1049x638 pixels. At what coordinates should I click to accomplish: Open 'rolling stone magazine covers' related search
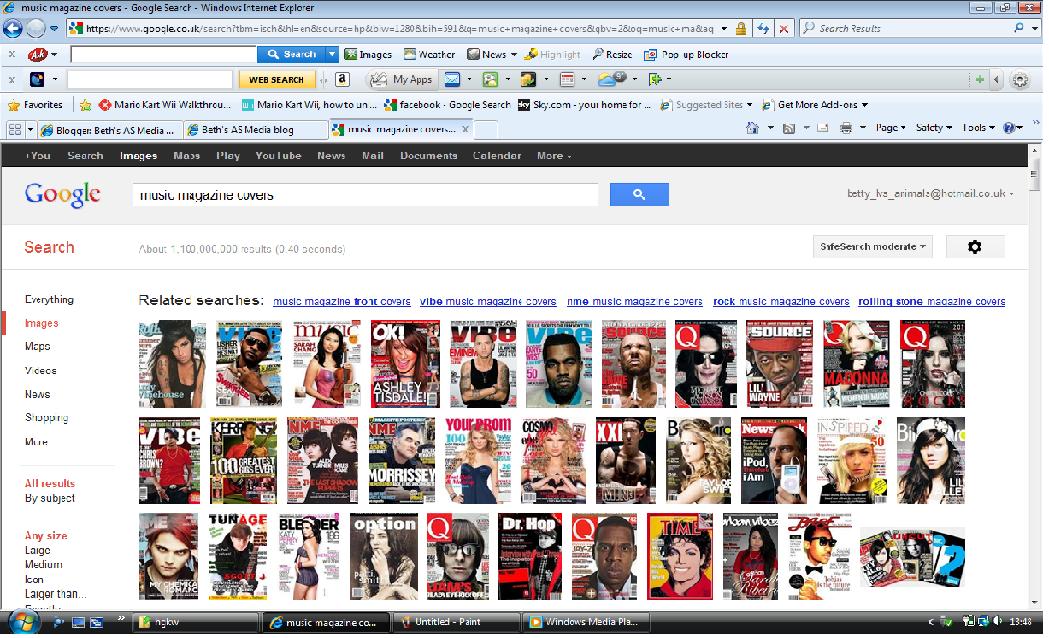click(x=931, y=302)
